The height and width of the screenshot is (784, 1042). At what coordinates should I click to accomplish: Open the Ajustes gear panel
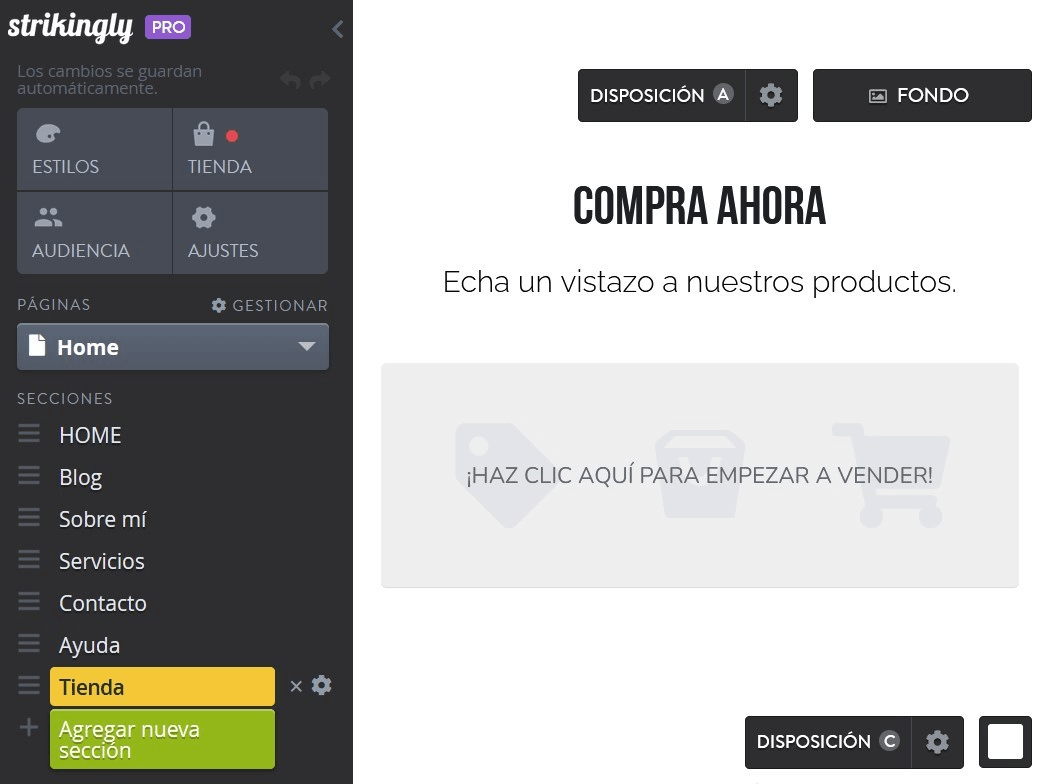251,233
